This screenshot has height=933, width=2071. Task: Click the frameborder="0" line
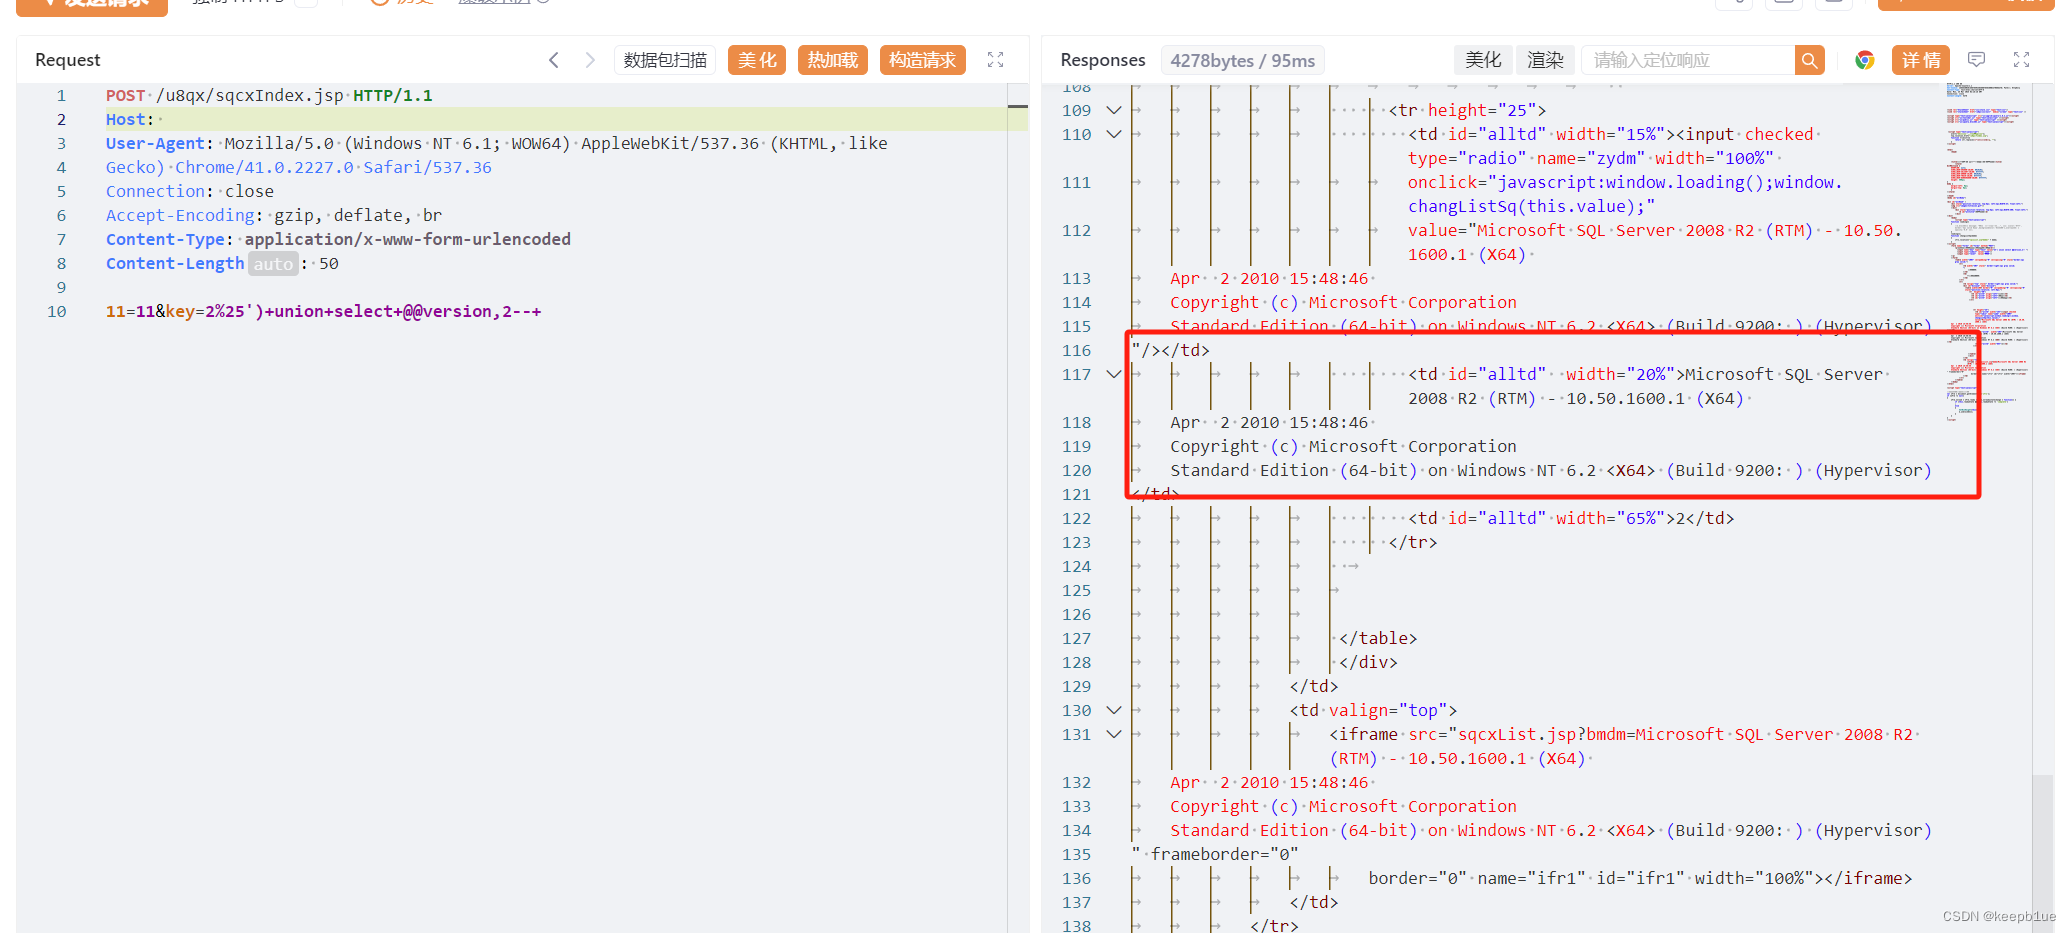(x=1215, y=854)
